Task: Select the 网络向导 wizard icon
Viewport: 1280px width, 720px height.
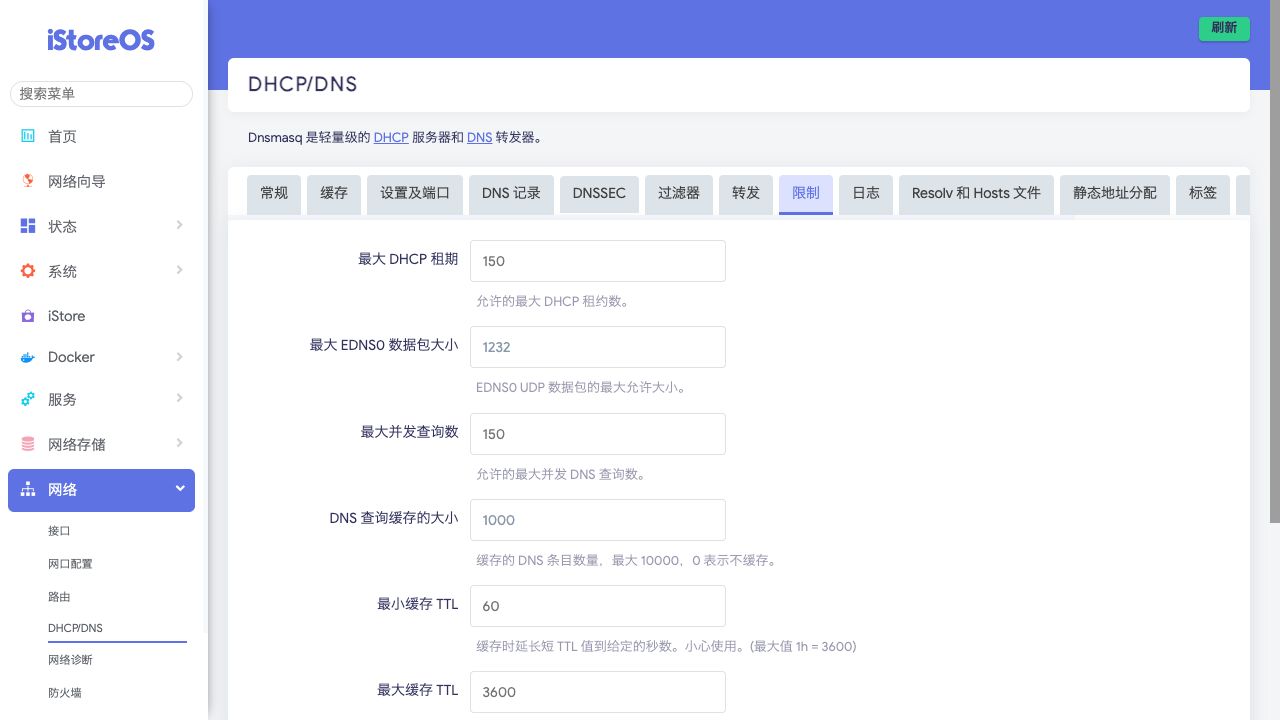Action: 28,181
